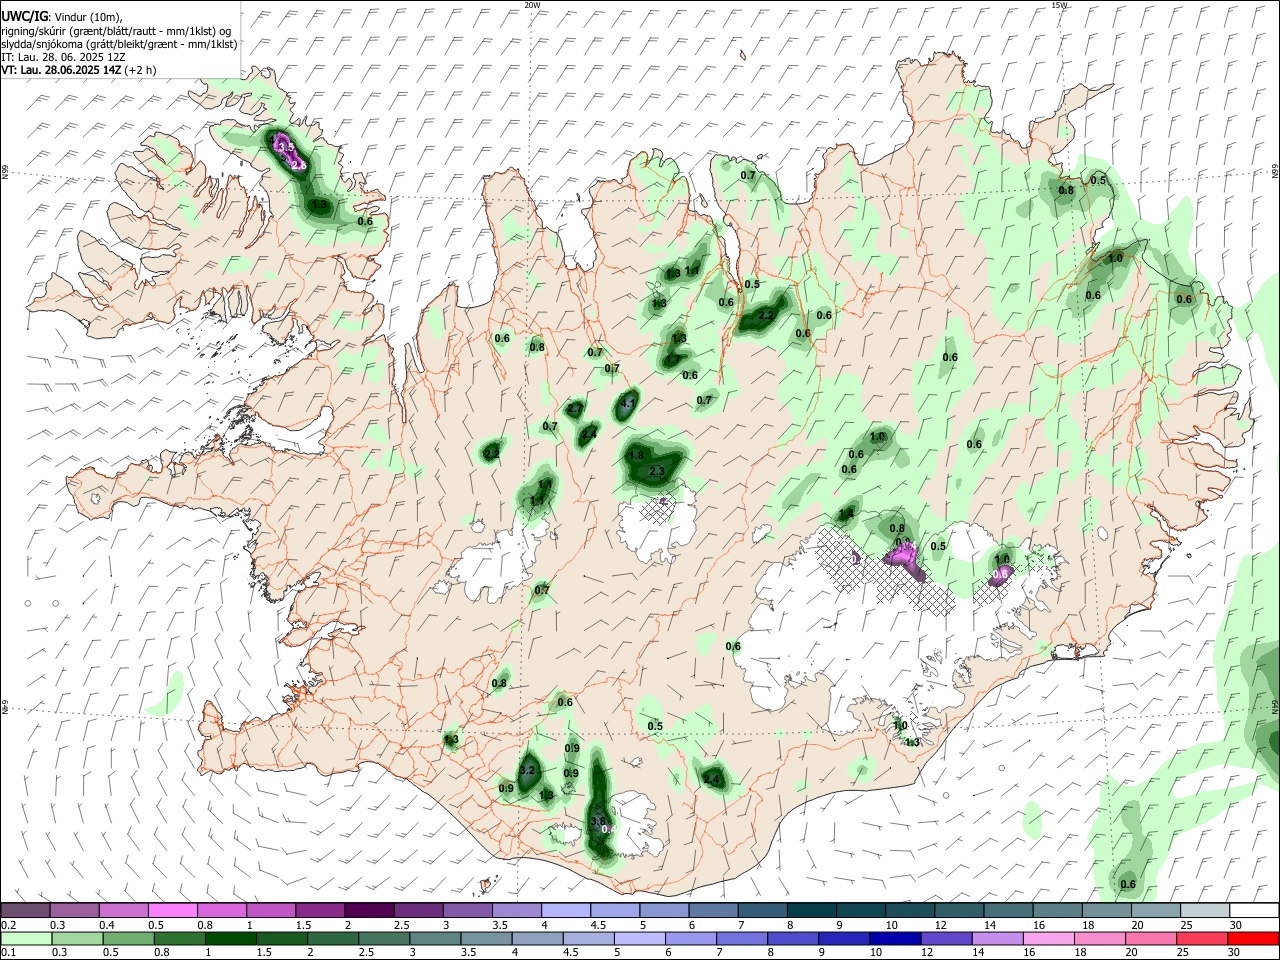
Task: Pick lower rain scale swatch labeled 3.5
Action: tap(486, 938)
